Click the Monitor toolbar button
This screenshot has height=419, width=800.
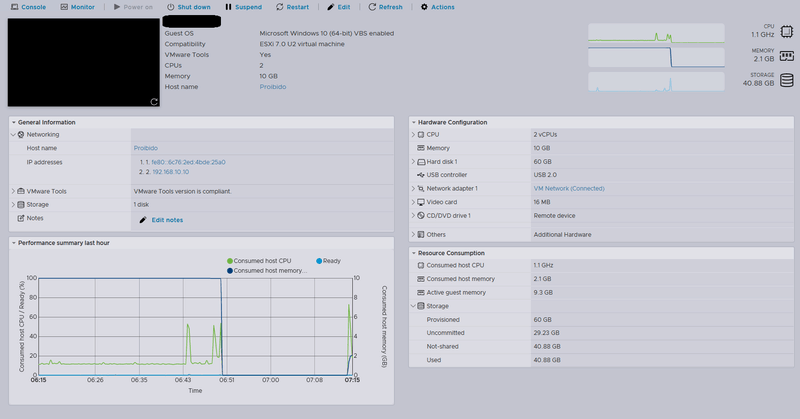[x=78, y=7]
